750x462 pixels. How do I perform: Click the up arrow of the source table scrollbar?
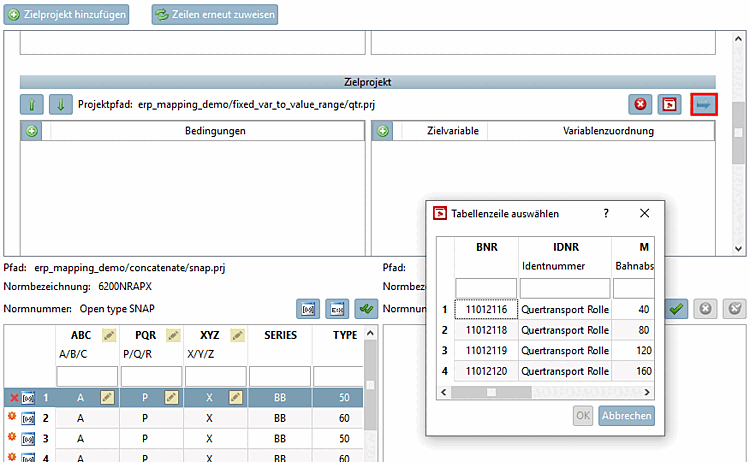370,333
